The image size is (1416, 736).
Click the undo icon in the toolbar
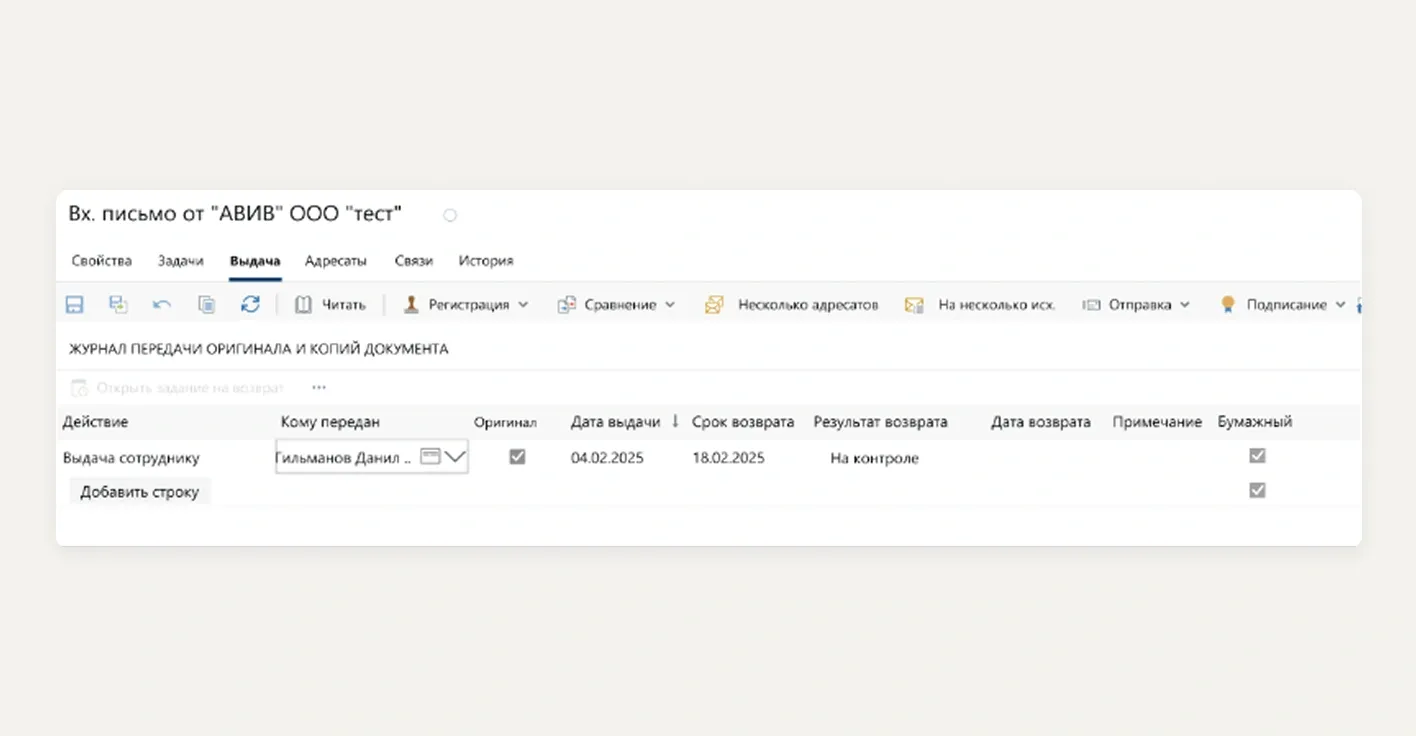(x=161, y=304)
